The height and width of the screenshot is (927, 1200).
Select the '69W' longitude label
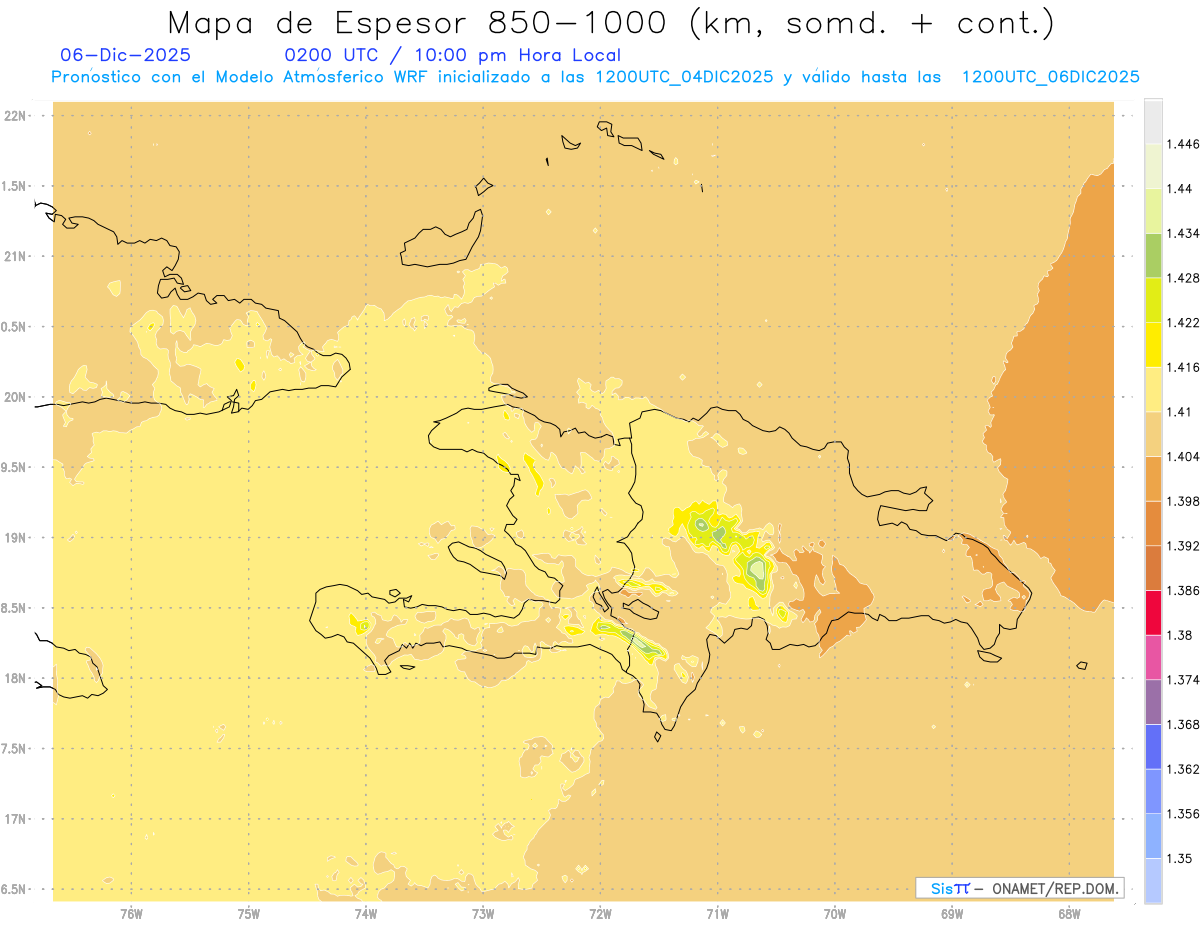click(x=952, y=913)
